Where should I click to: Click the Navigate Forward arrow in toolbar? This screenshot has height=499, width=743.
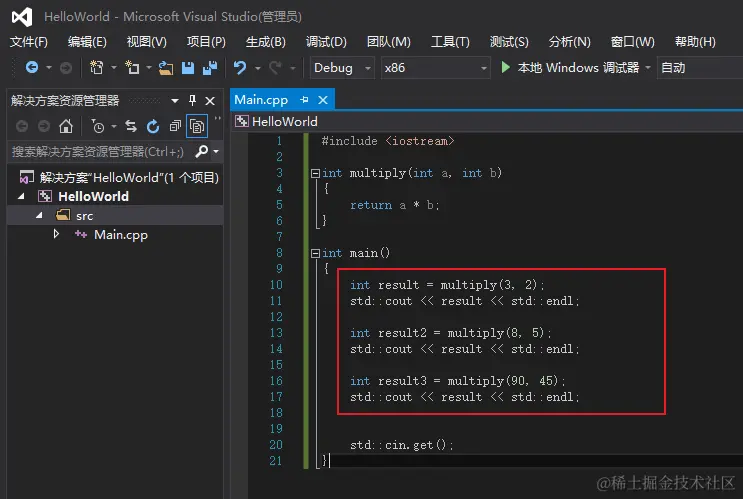click(66, 68)
